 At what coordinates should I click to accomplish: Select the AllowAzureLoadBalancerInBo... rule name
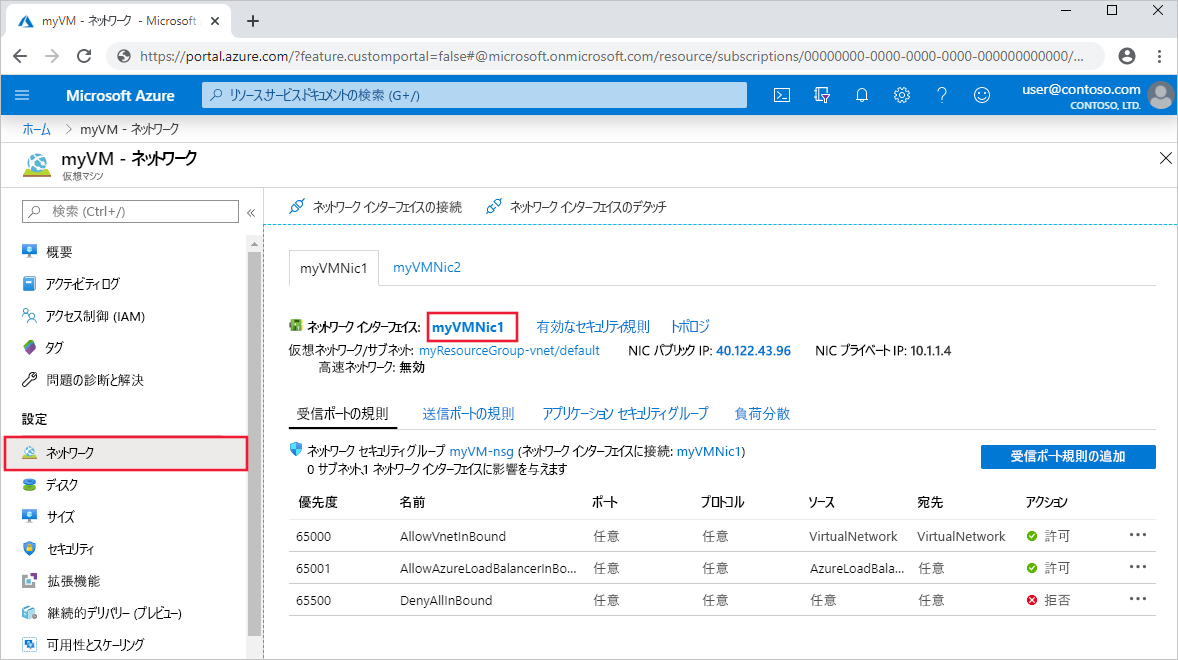click(x=488, y=568)
